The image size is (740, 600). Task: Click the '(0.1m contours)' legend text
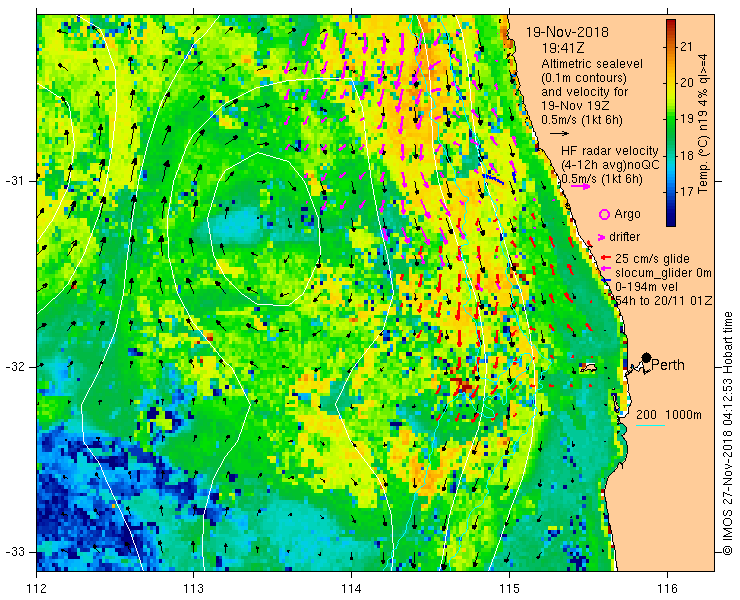tap(584, 77)
